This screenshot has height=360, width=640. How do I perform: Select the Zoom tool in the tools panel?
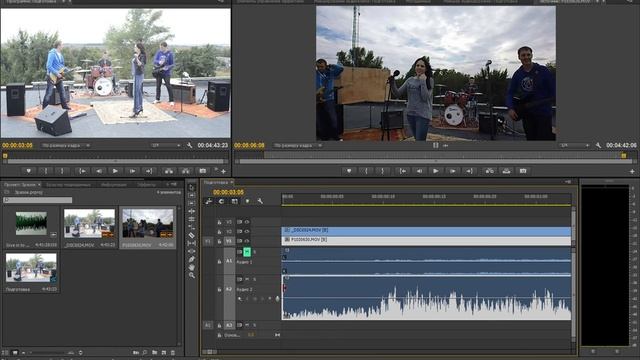(x=192, y=276)
